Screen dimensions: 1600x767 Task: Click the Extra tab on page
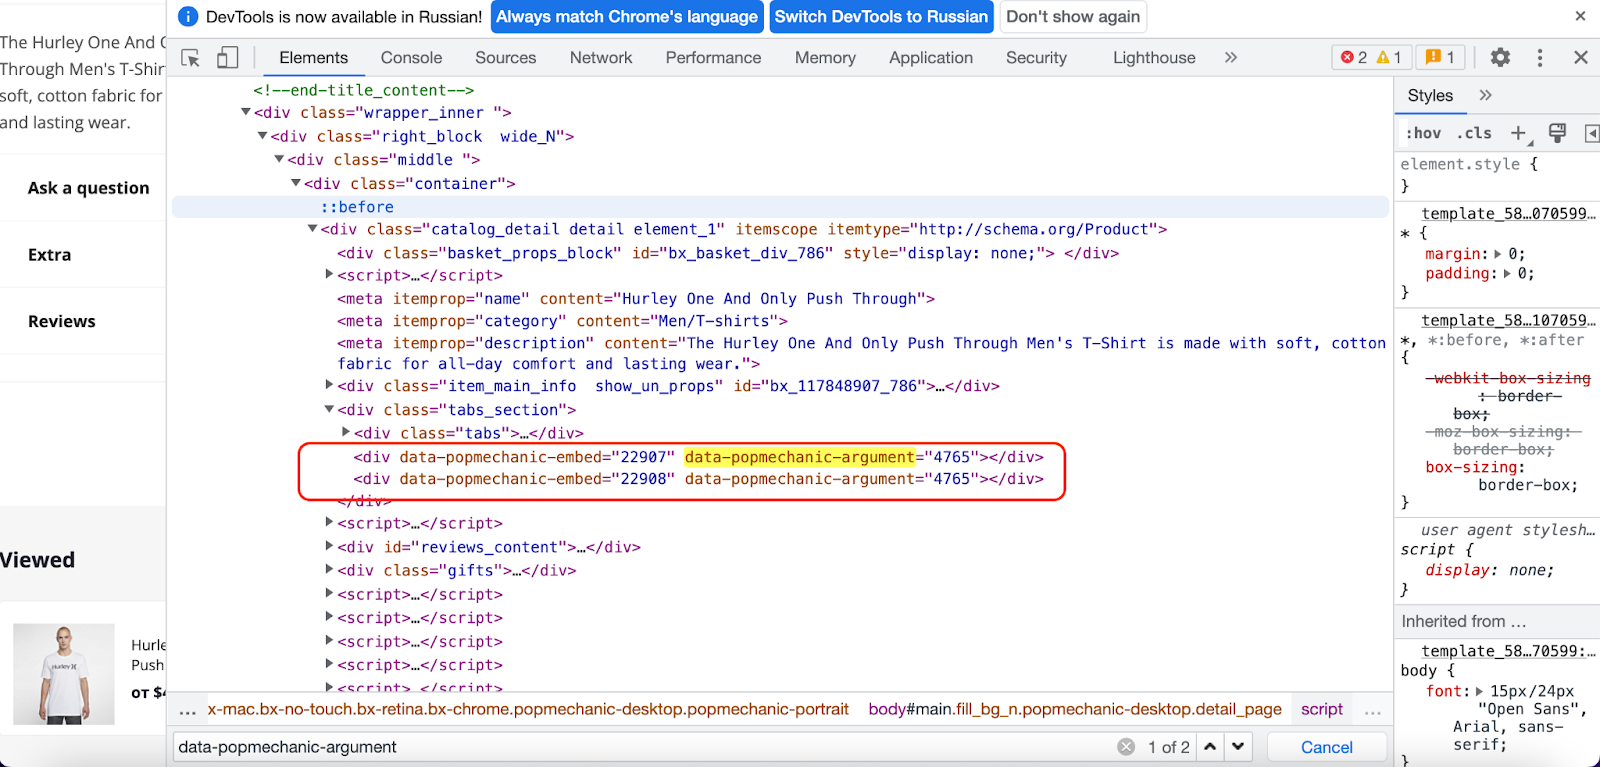[x=49, y=255]
